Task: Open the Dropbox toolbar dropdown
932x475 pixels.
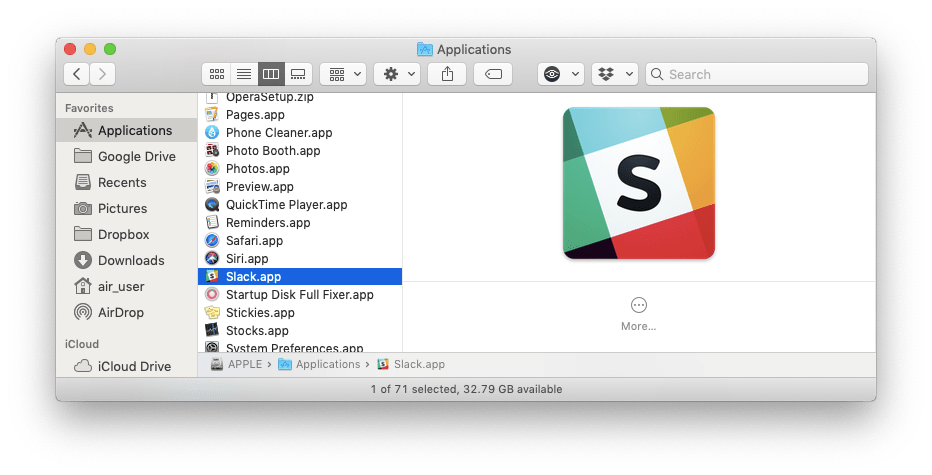Action: (x=615, y=74)
